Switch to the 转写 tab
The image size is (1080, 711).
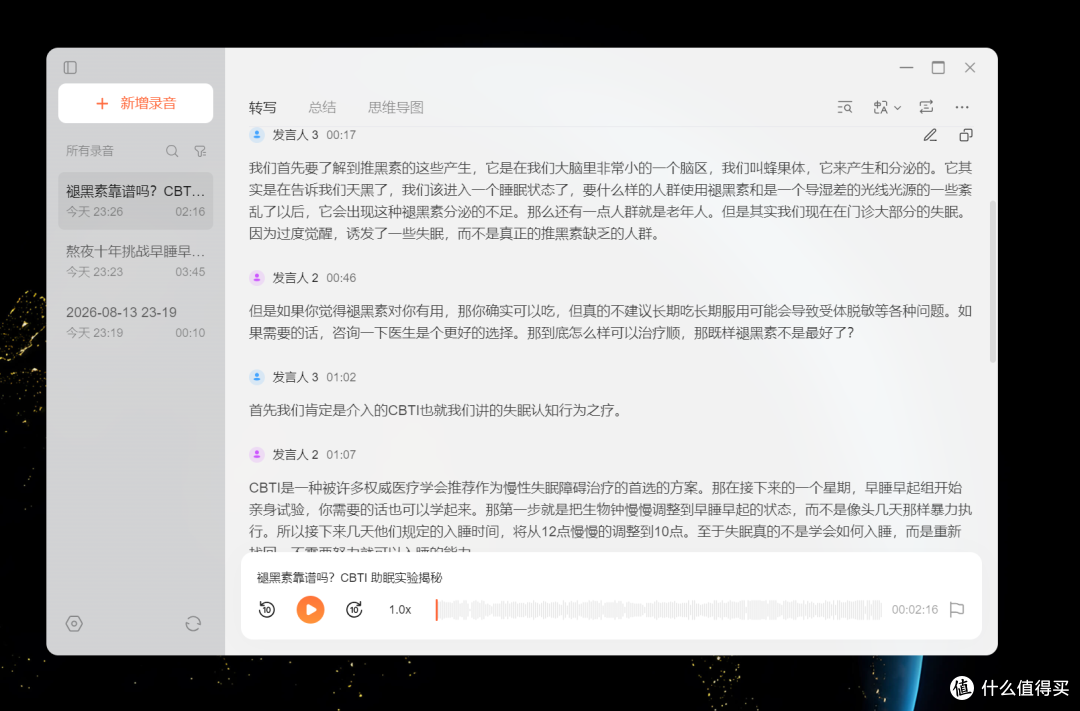click(262, 107)
